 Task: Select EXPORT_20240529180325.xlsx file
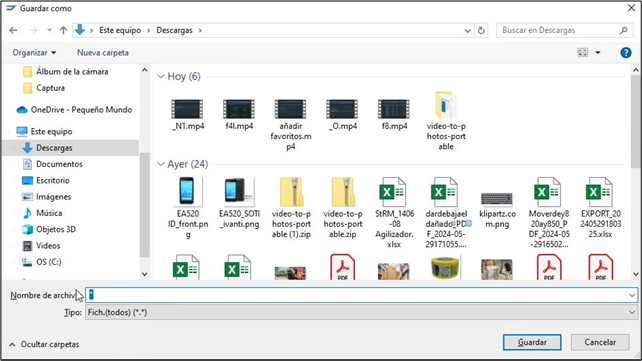coord(600,208)
